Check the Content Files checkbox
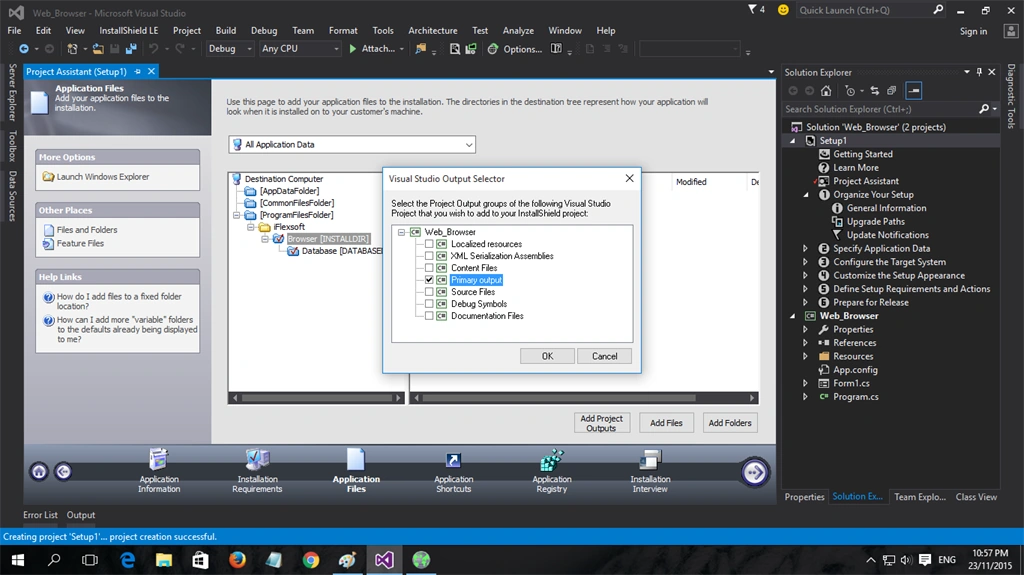The image size is (1024, 575). pyautogui.click(x=429, y=268)
